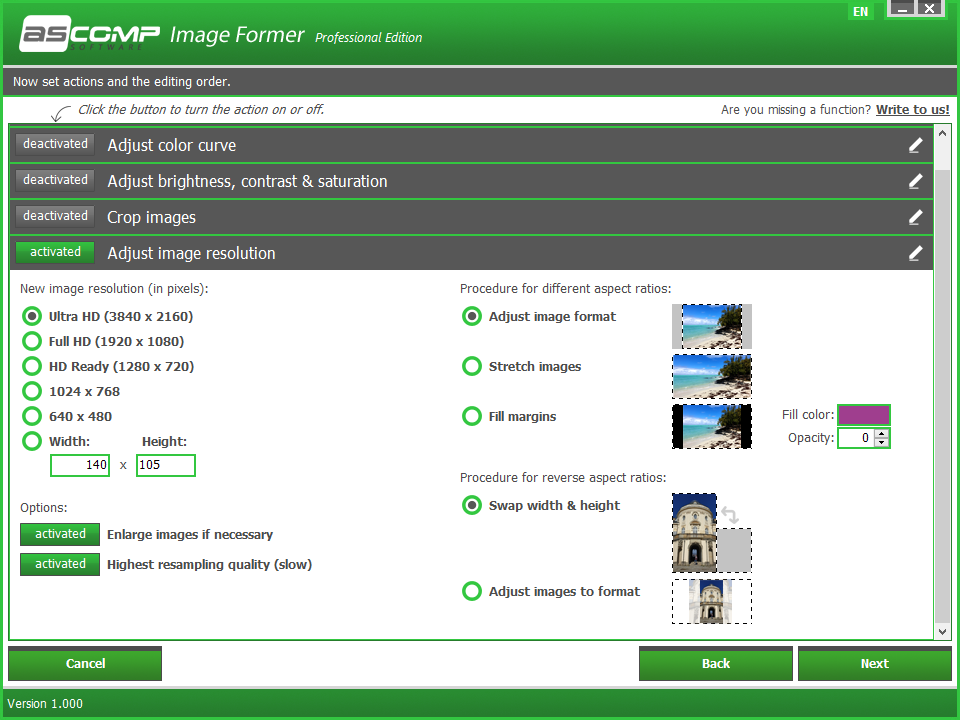
Task: Click the pencil icon on Adjust image resolution
Action: (915, 253)
